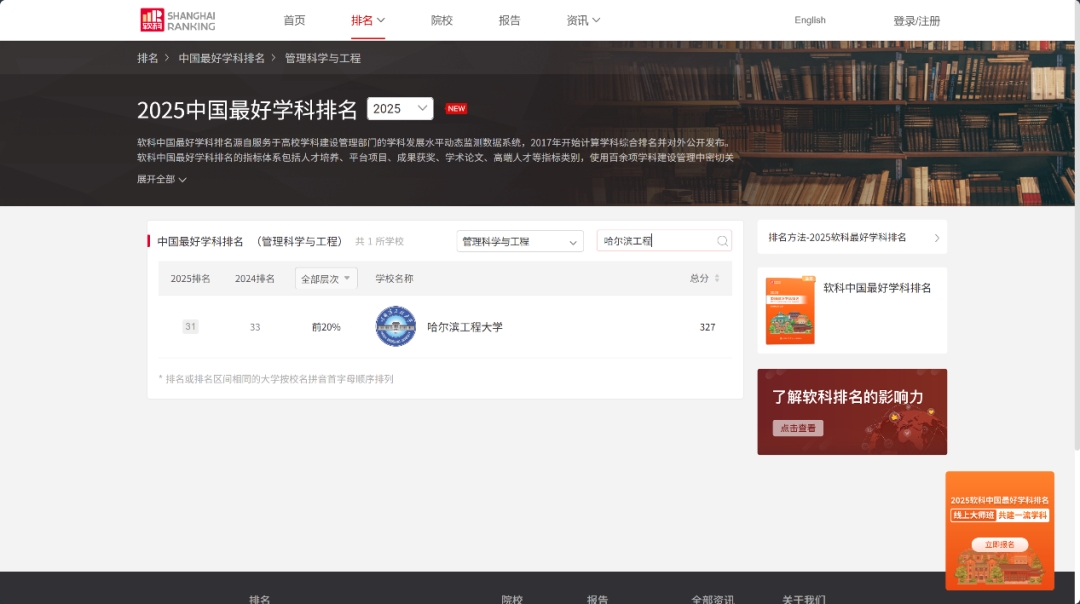Click the school search input field
Image resolution: width=1080 pixels, height=604 pixels.
(x=655, y=241)
